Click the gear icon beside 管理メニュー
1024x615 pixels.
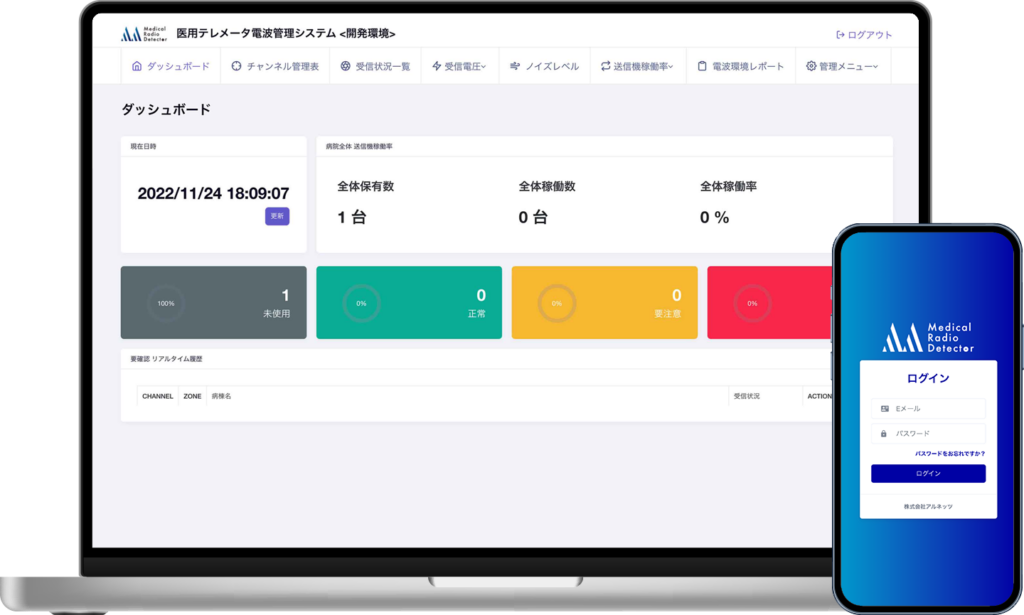click(811, 67)
